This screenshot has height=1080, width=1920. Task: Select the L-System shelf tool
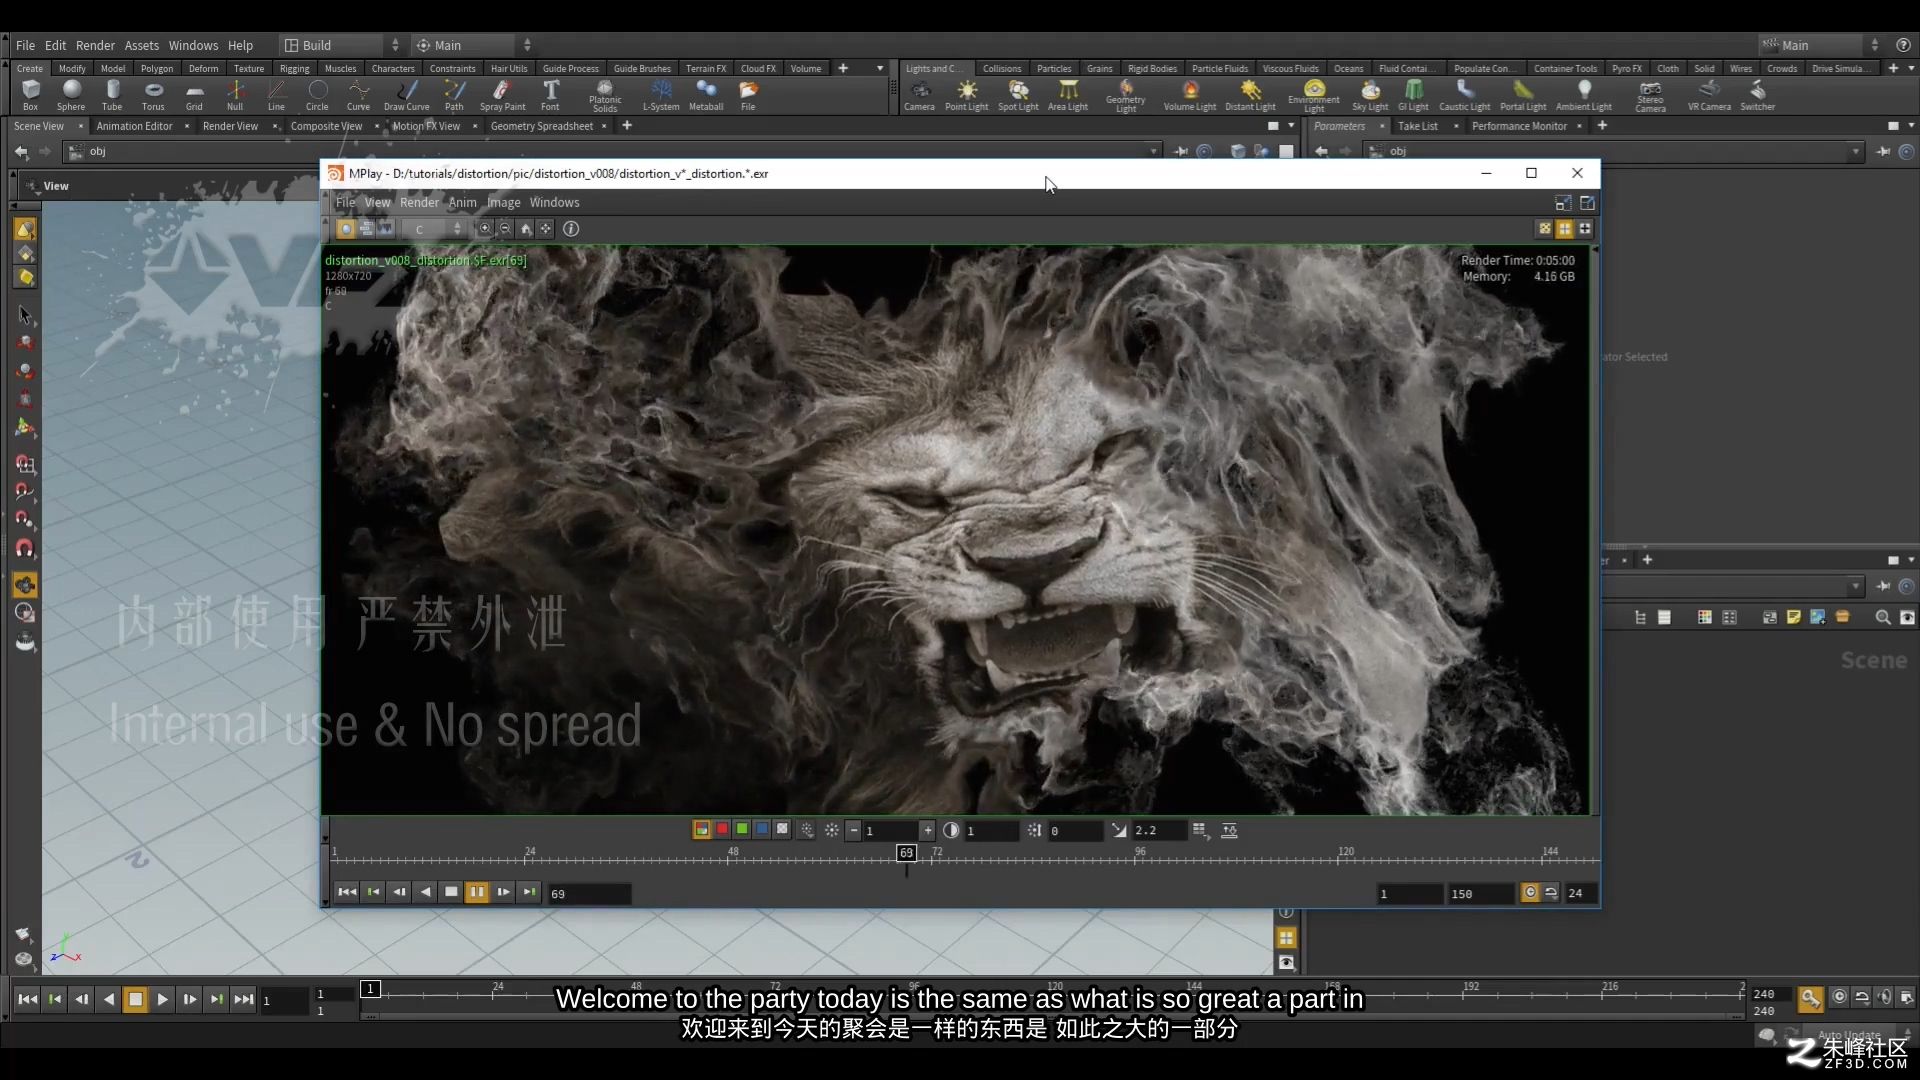coord(660,96)
